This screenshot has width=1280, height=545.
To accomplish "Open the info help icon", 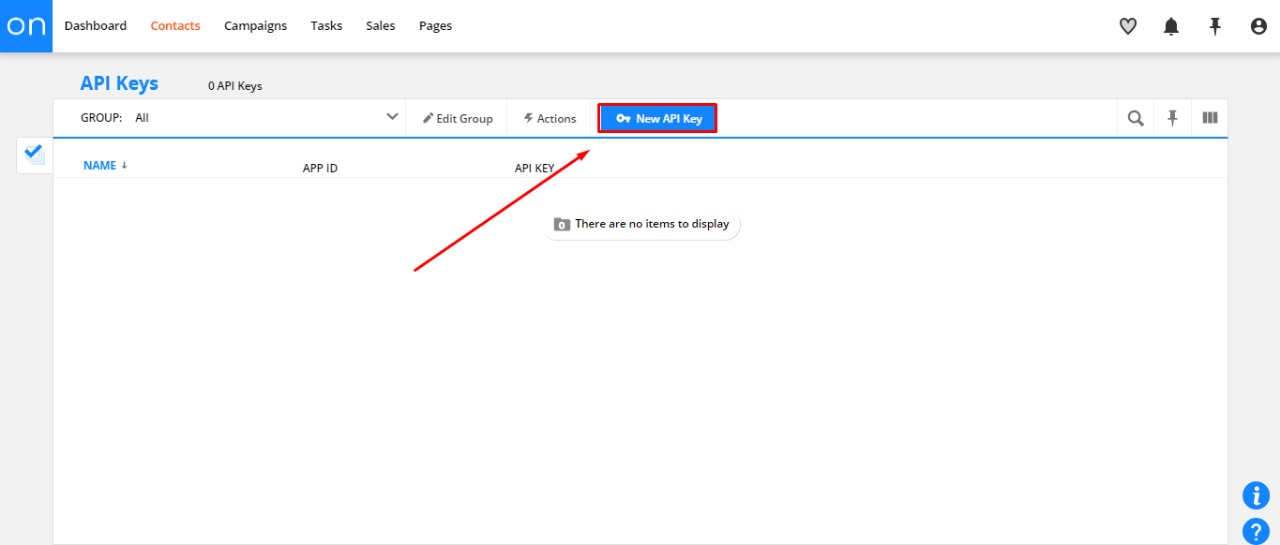I will [1255, 495].
